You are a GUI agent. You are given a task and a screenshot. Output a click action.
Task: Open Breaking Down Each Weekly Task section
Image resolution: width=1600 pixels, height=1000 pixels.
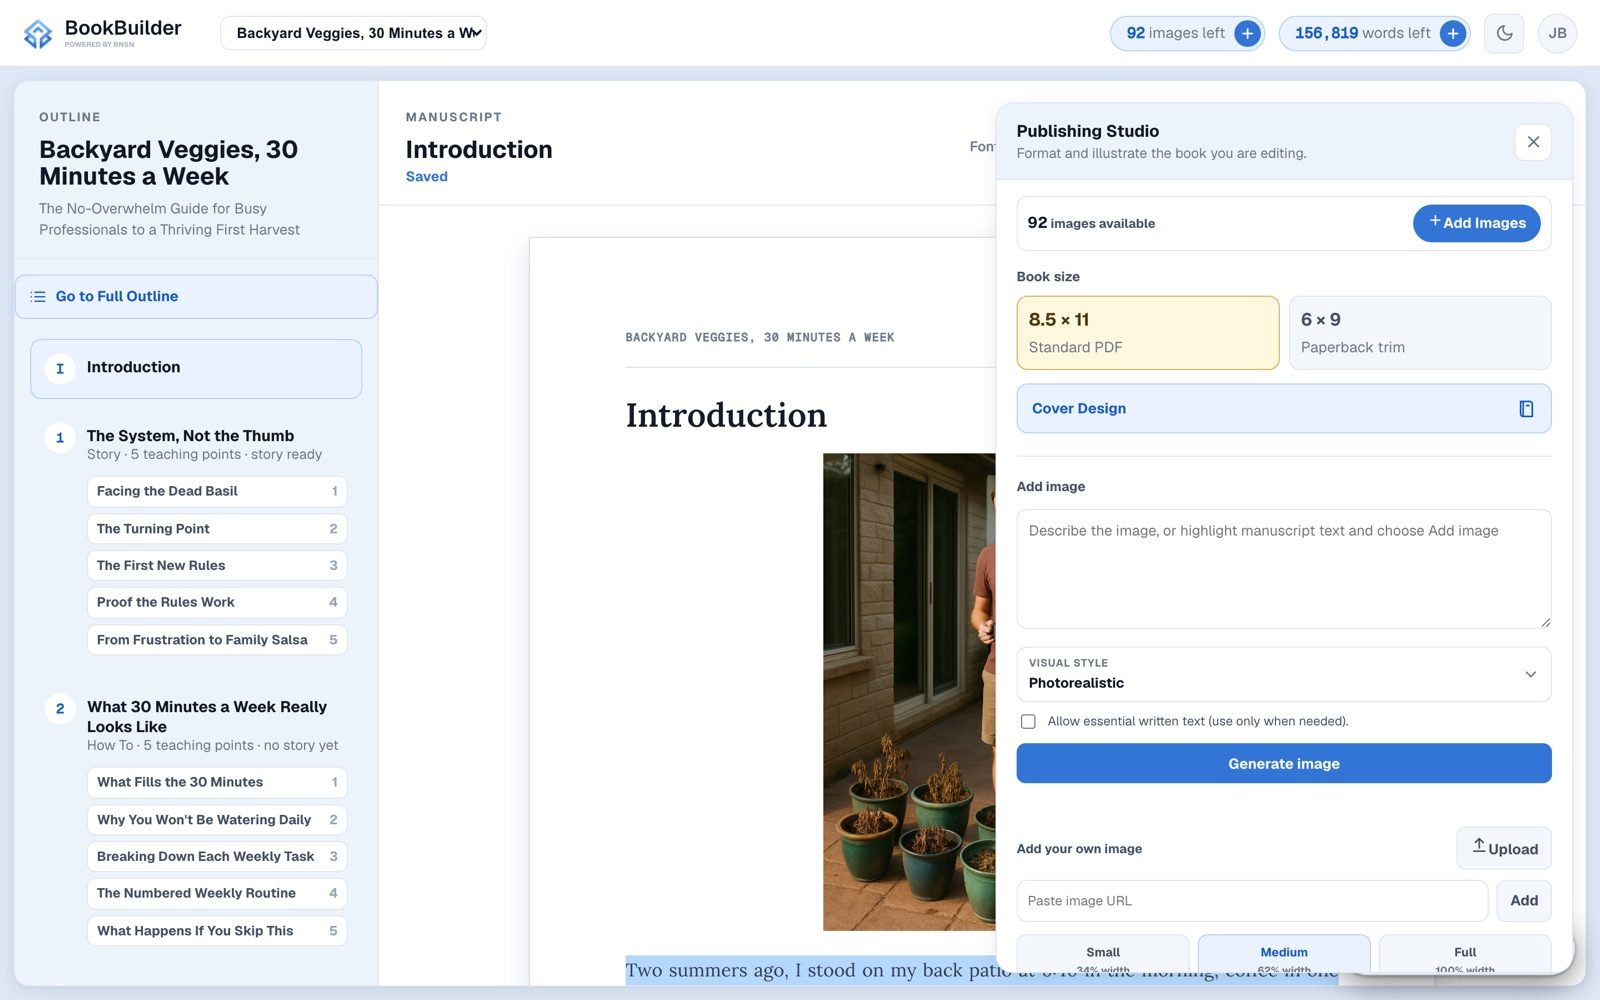pyautogui.click(x=217, y=857)
